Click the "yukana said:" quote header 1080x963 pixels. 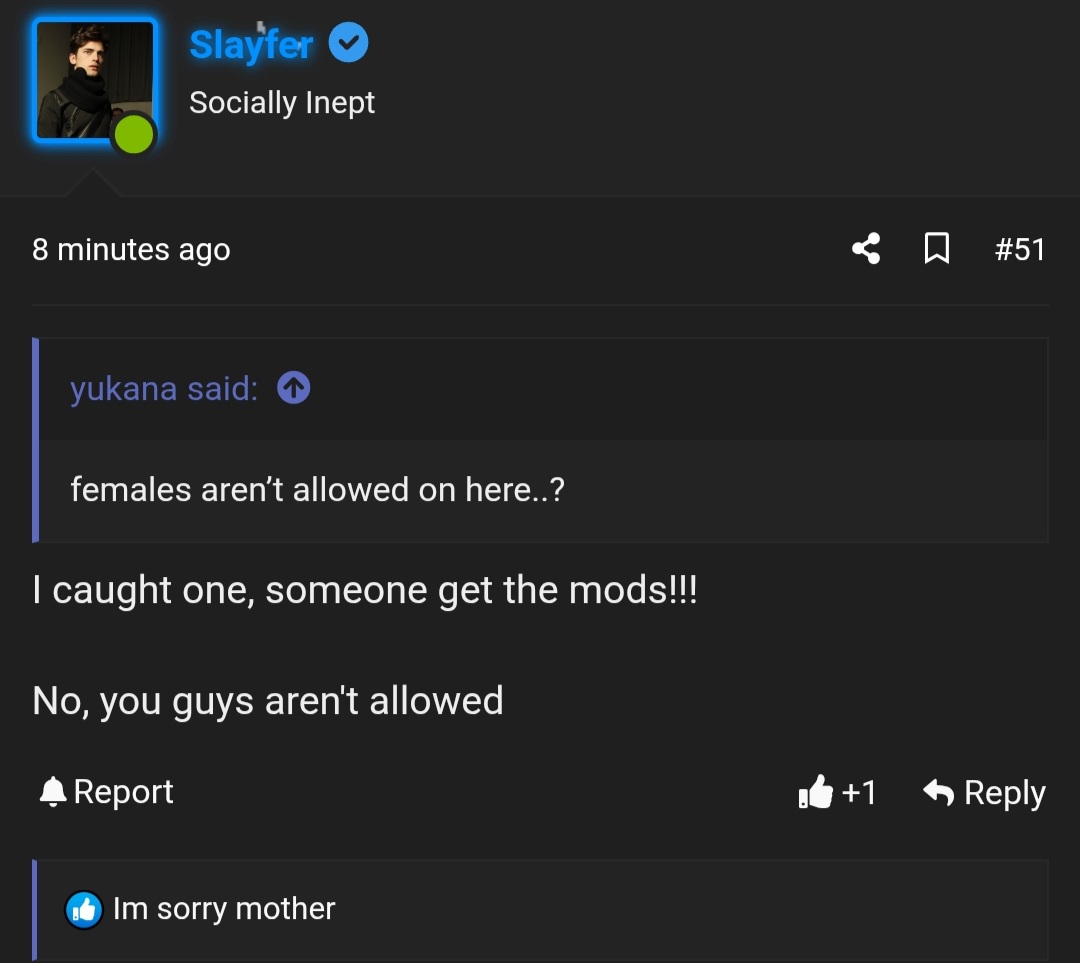coord(164,388)
